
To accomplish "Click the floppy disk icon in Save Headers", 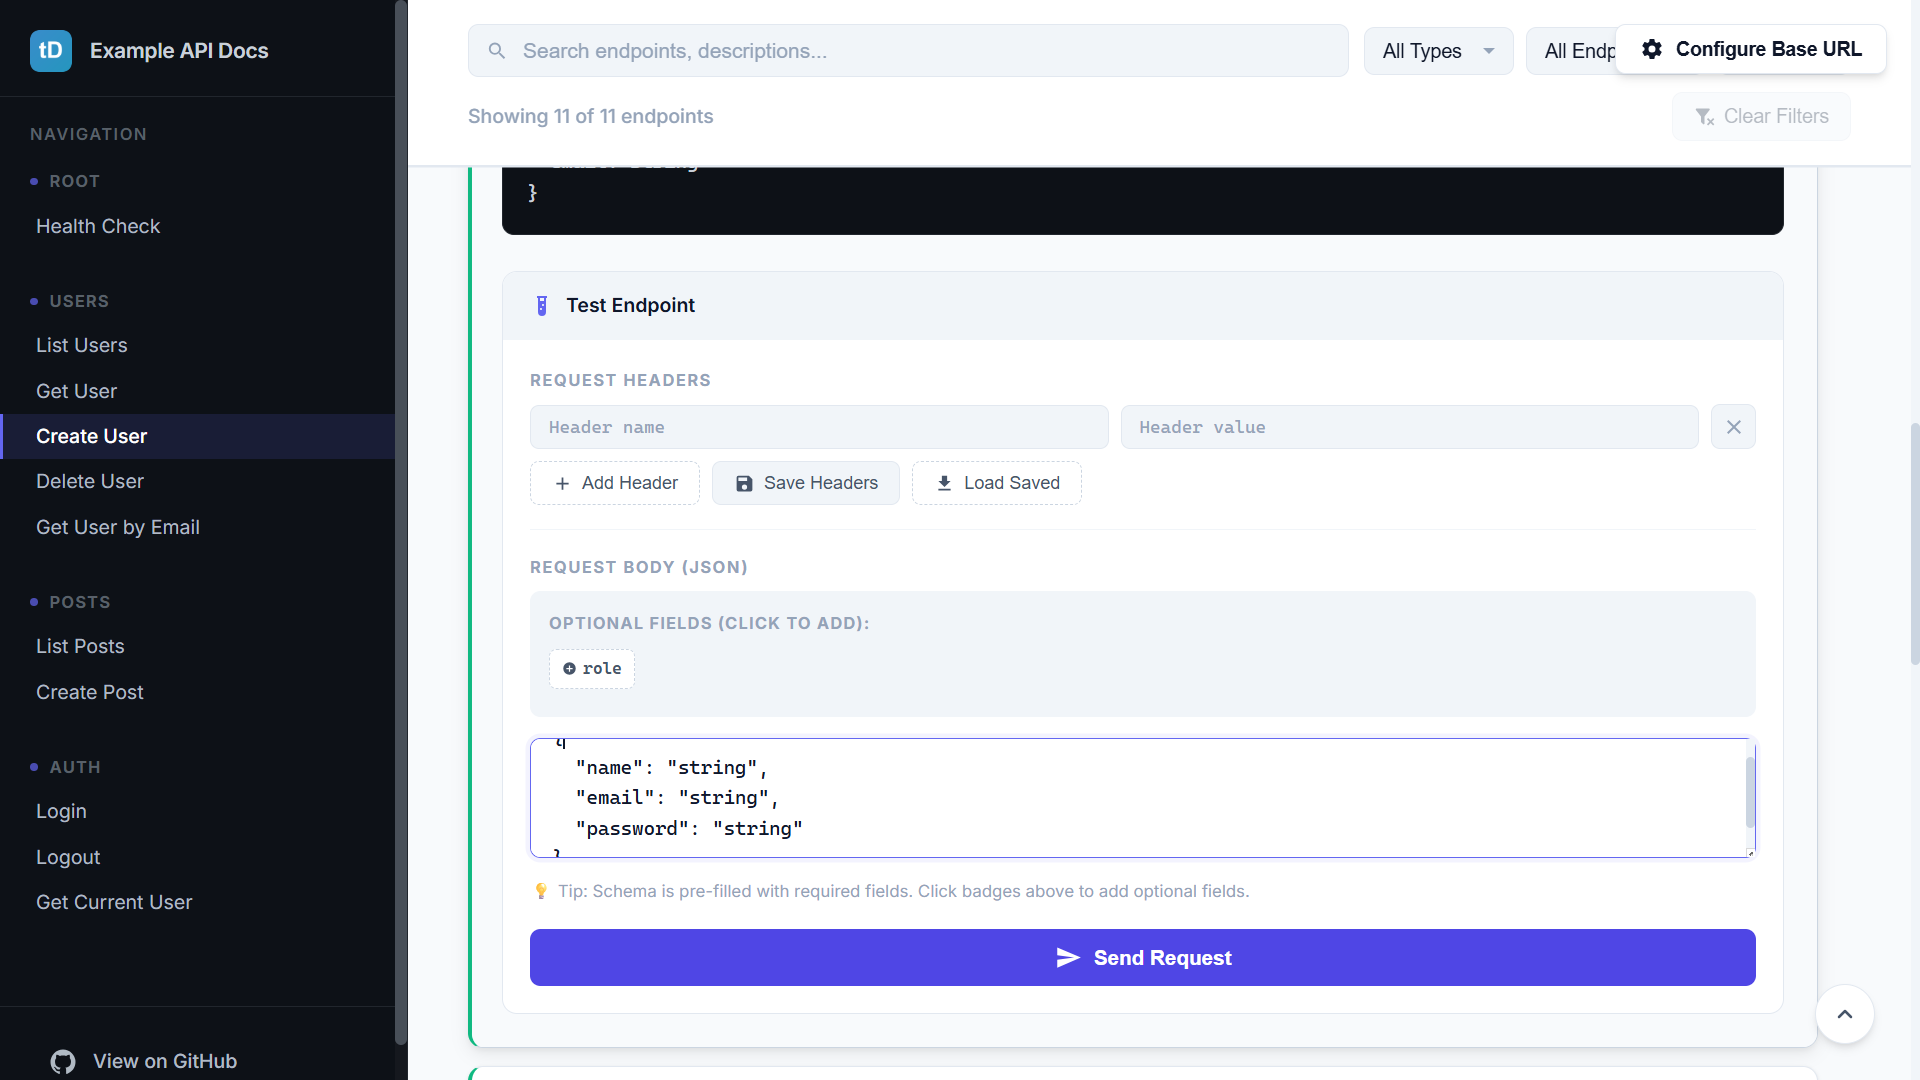I will click(x=744, y=484).
